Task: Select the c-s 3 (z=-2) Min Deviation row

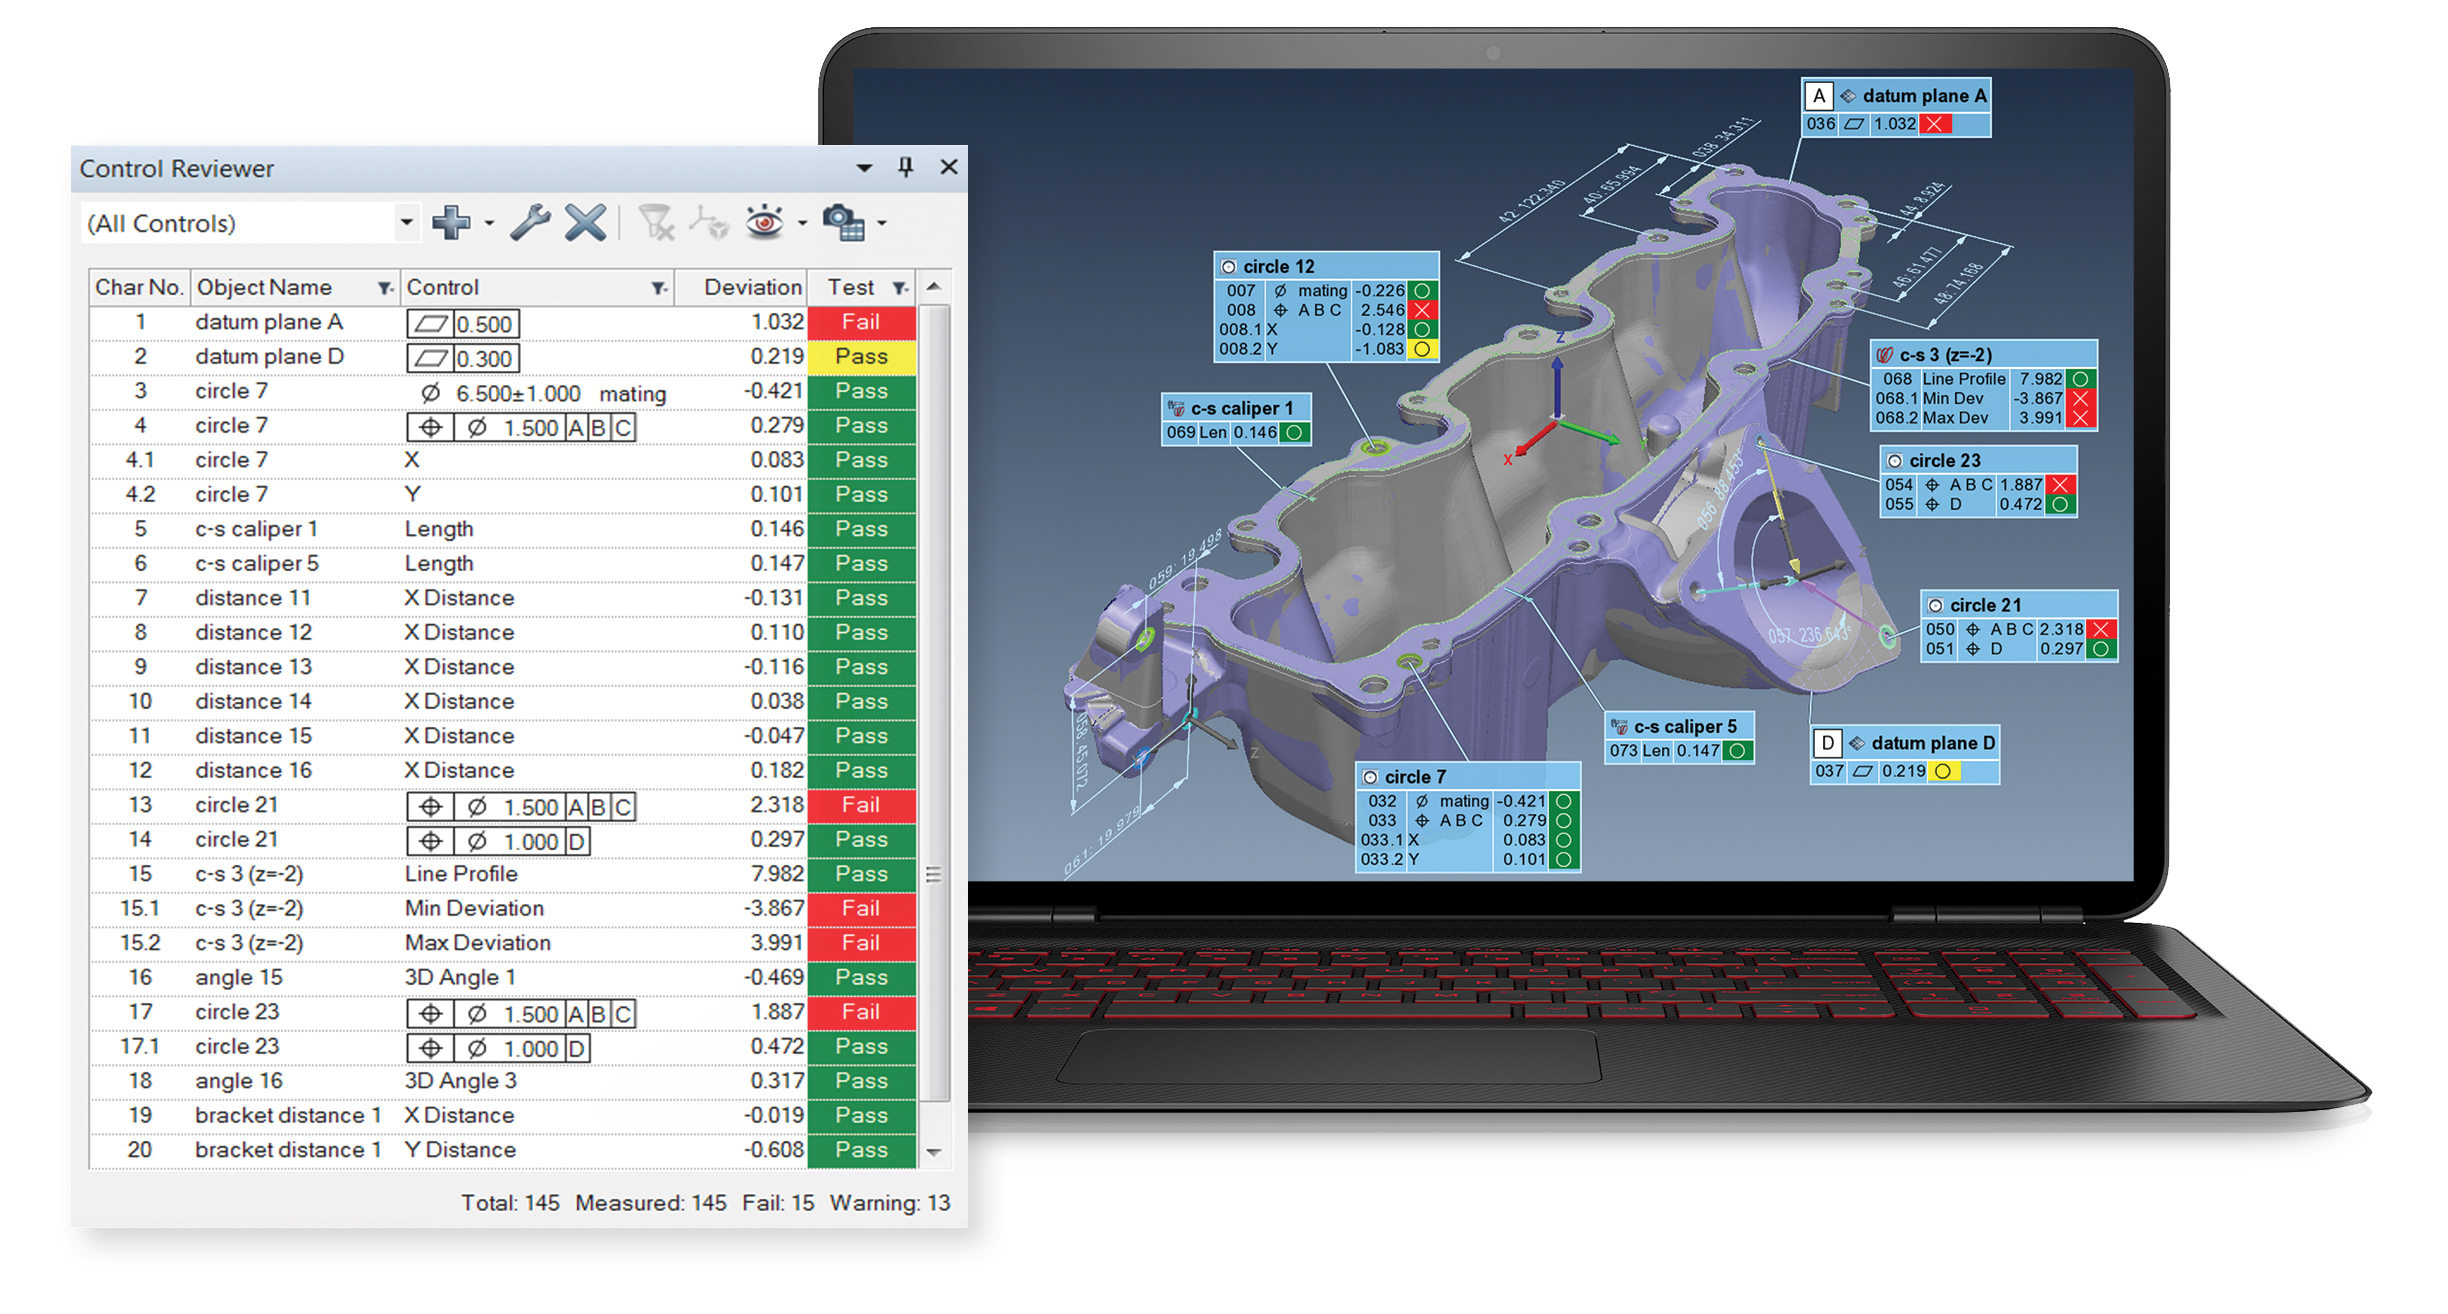Action: [x=503, y=909]
